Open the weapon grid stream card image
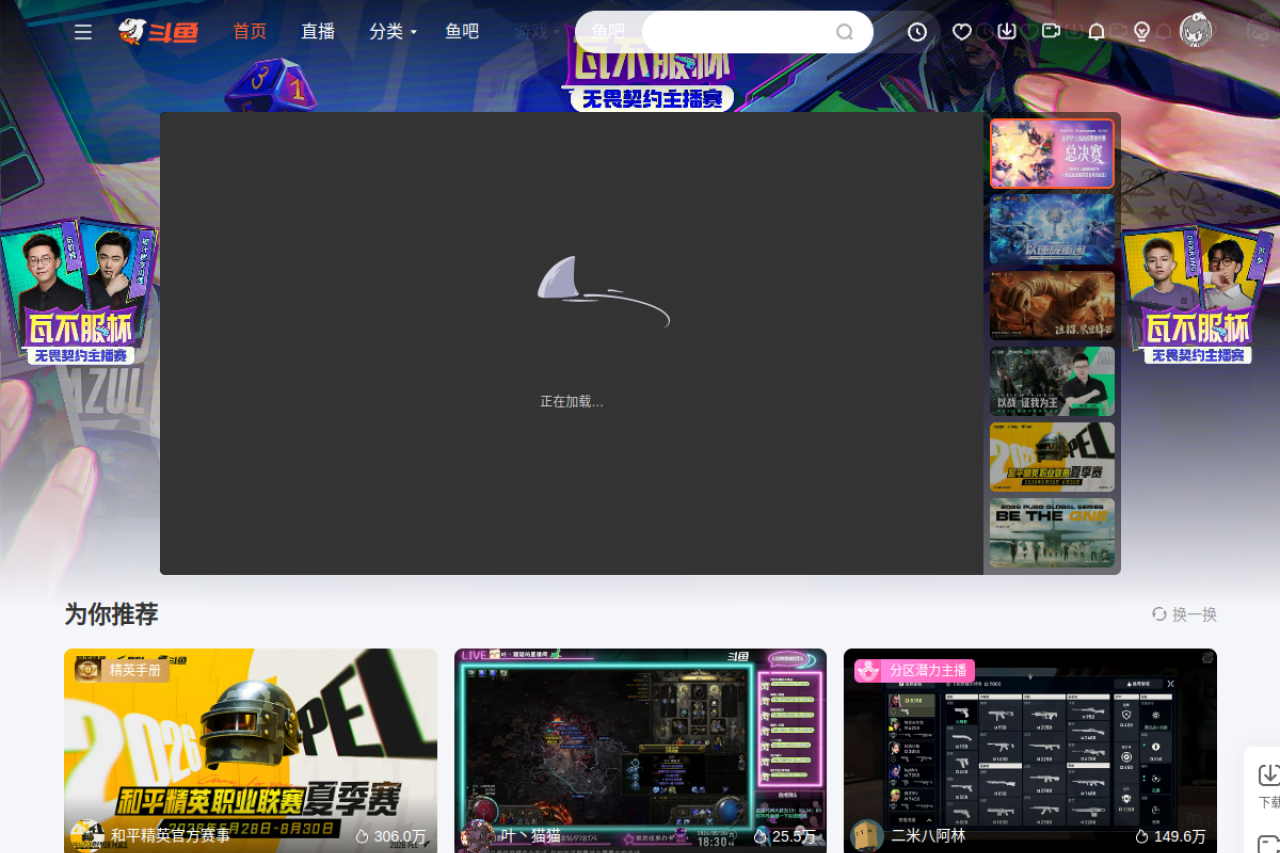1280x853 pixels. click(1030, 751)
